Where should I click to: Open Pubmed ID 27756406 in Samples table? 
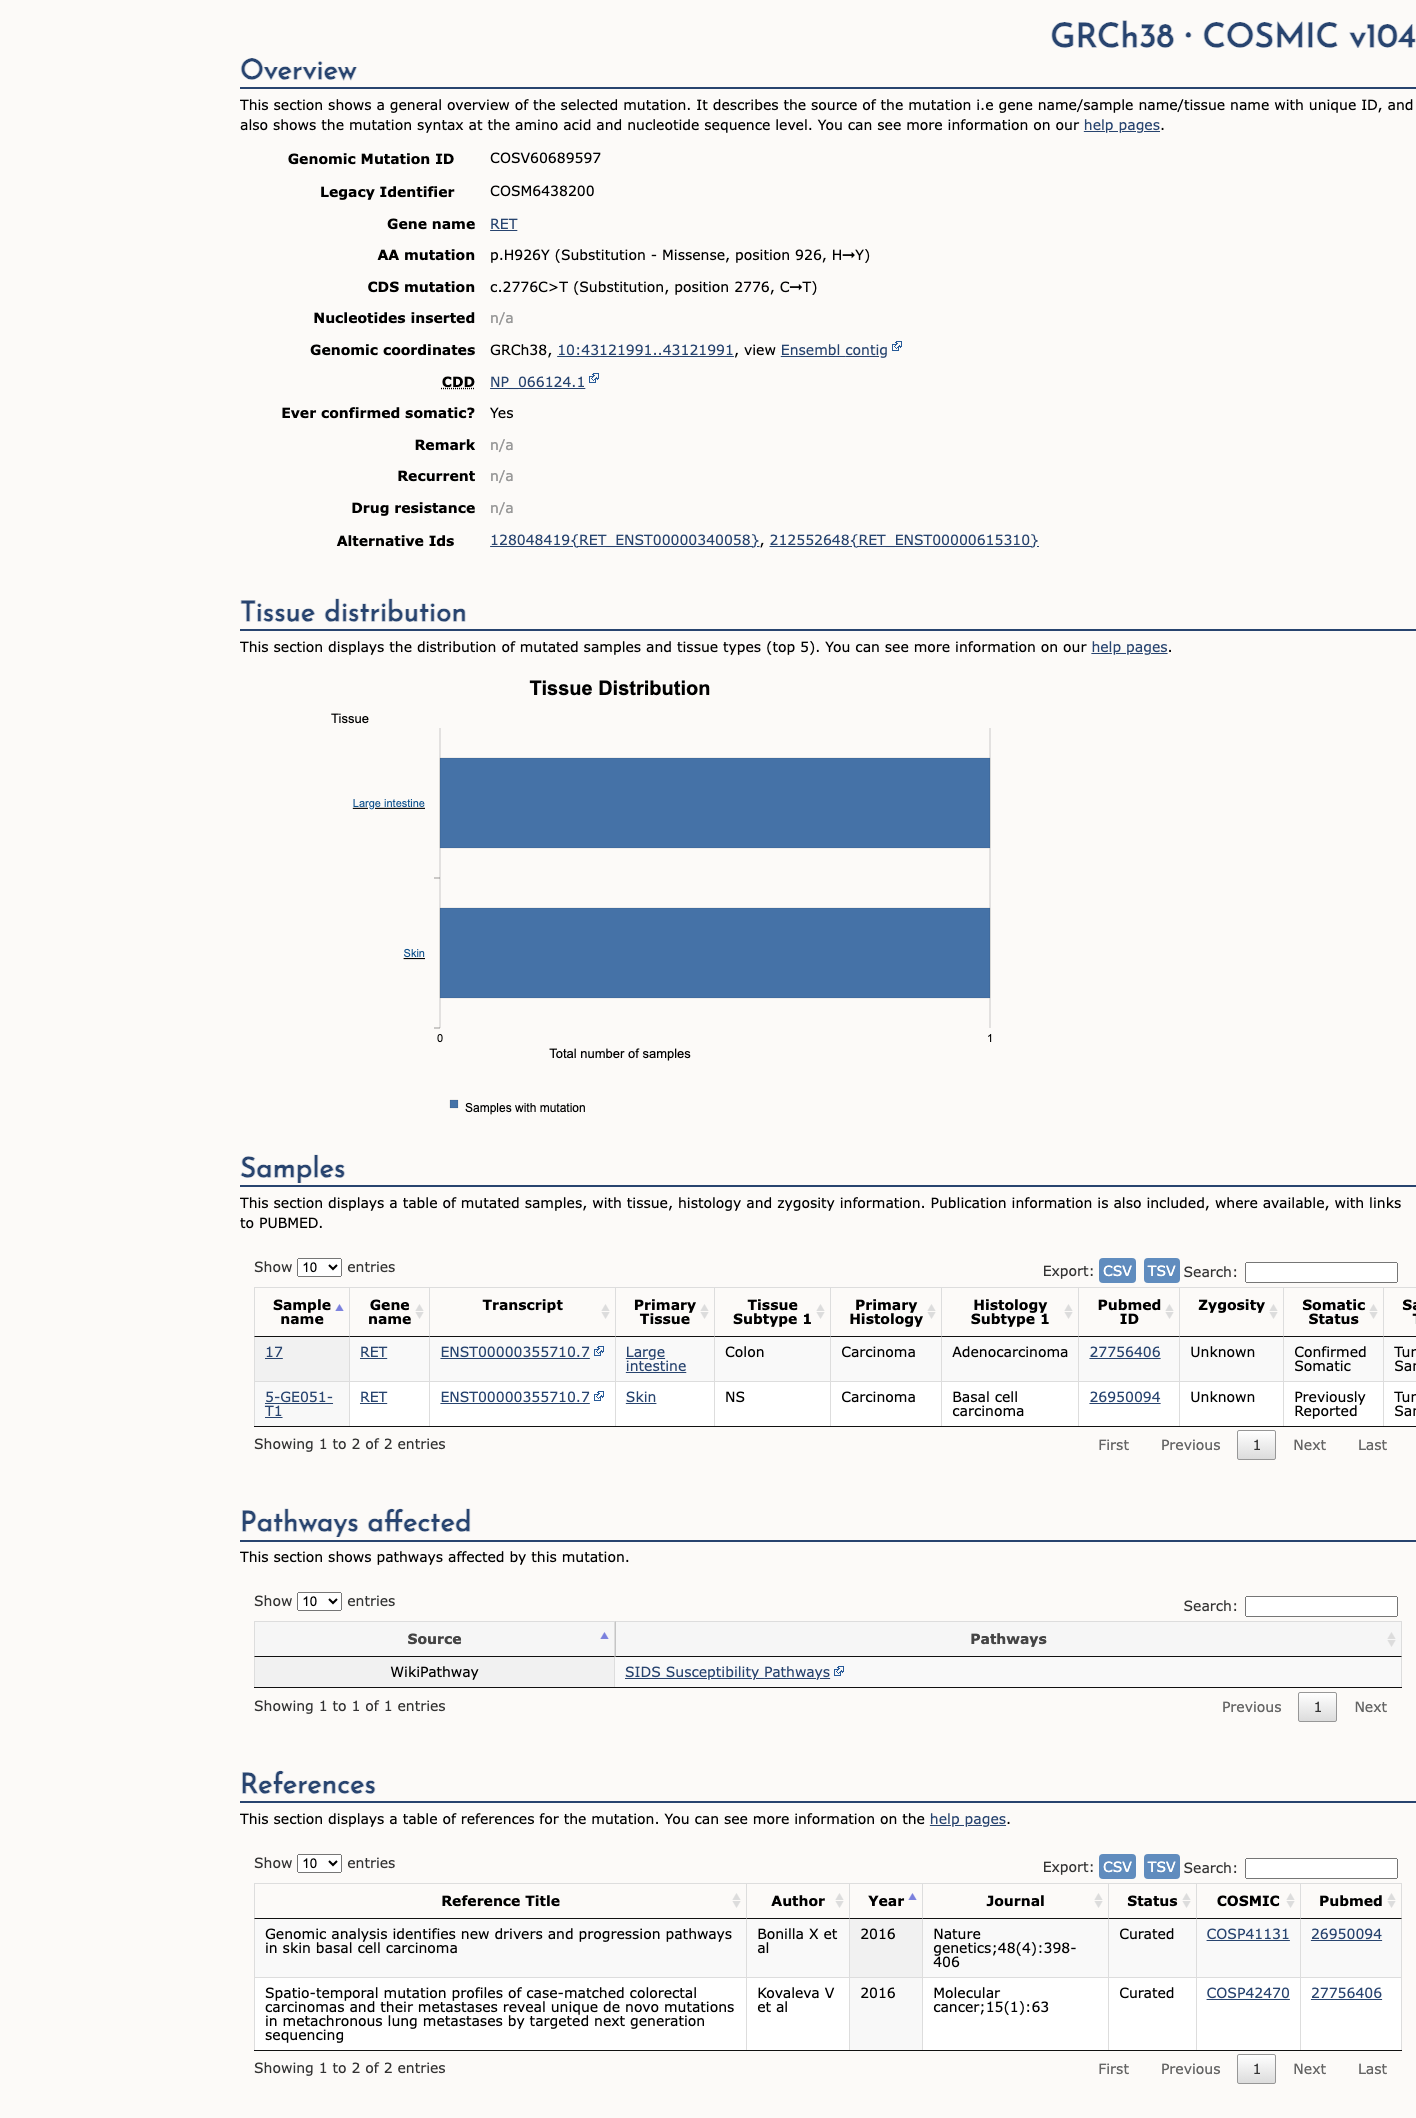click(1125, 1352)
